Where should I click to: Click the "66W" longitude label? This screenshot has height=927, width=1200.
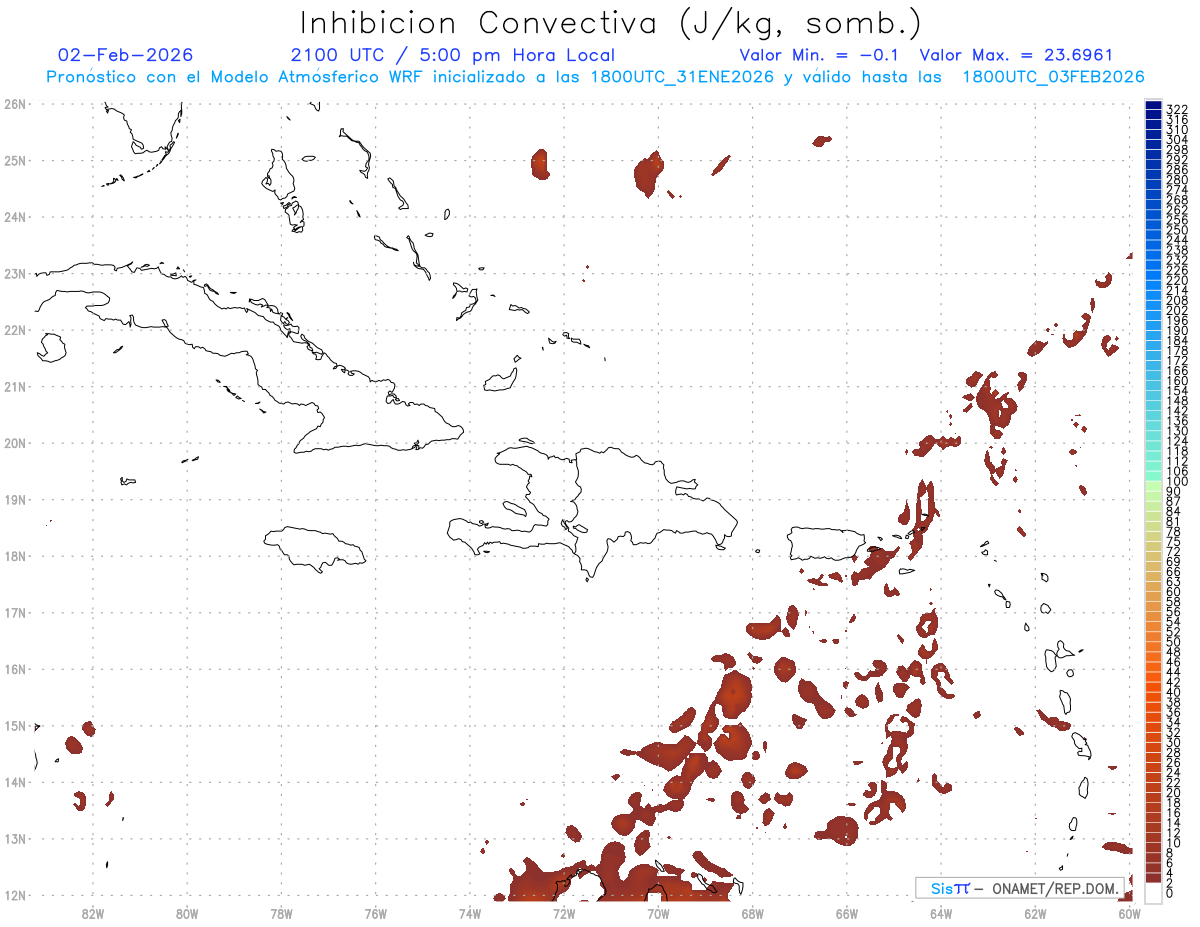[846, 912]
